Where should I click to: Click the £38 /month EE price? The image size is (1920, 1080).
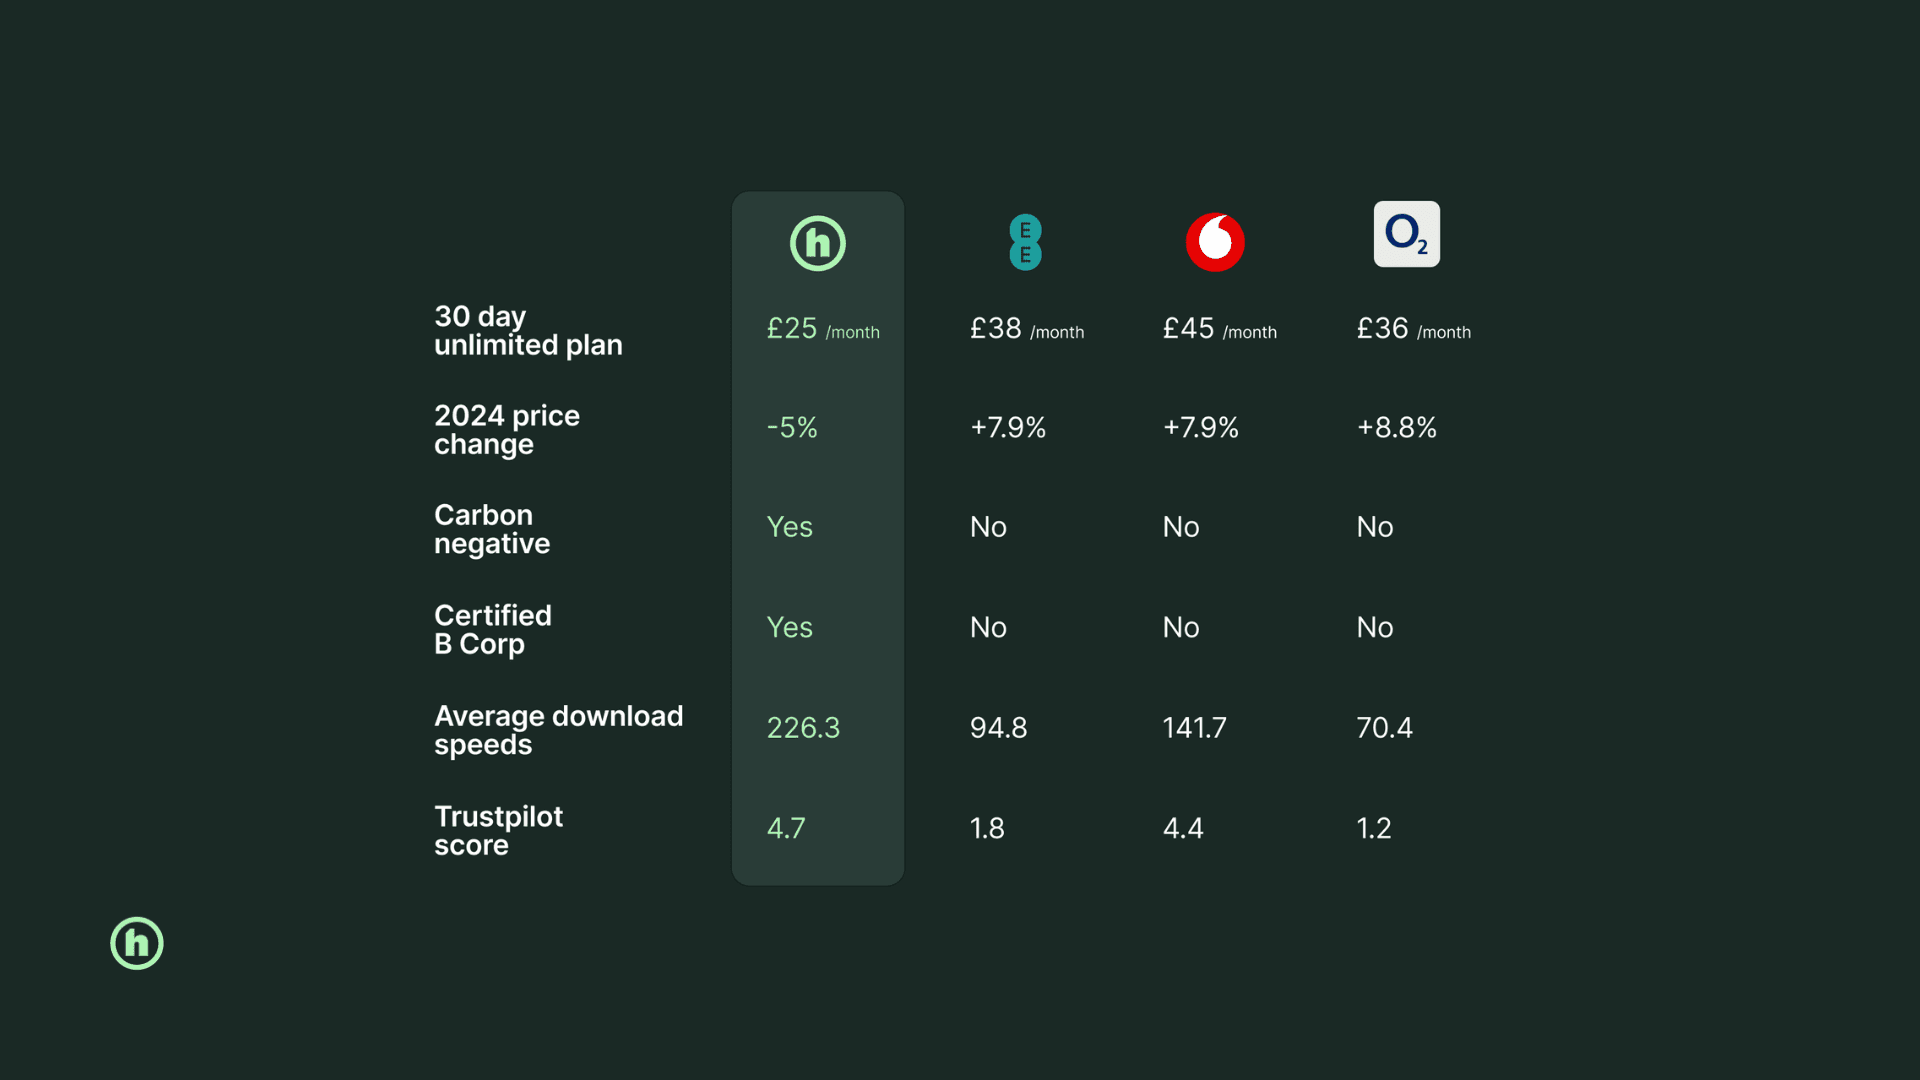[x=1026, y=329]
